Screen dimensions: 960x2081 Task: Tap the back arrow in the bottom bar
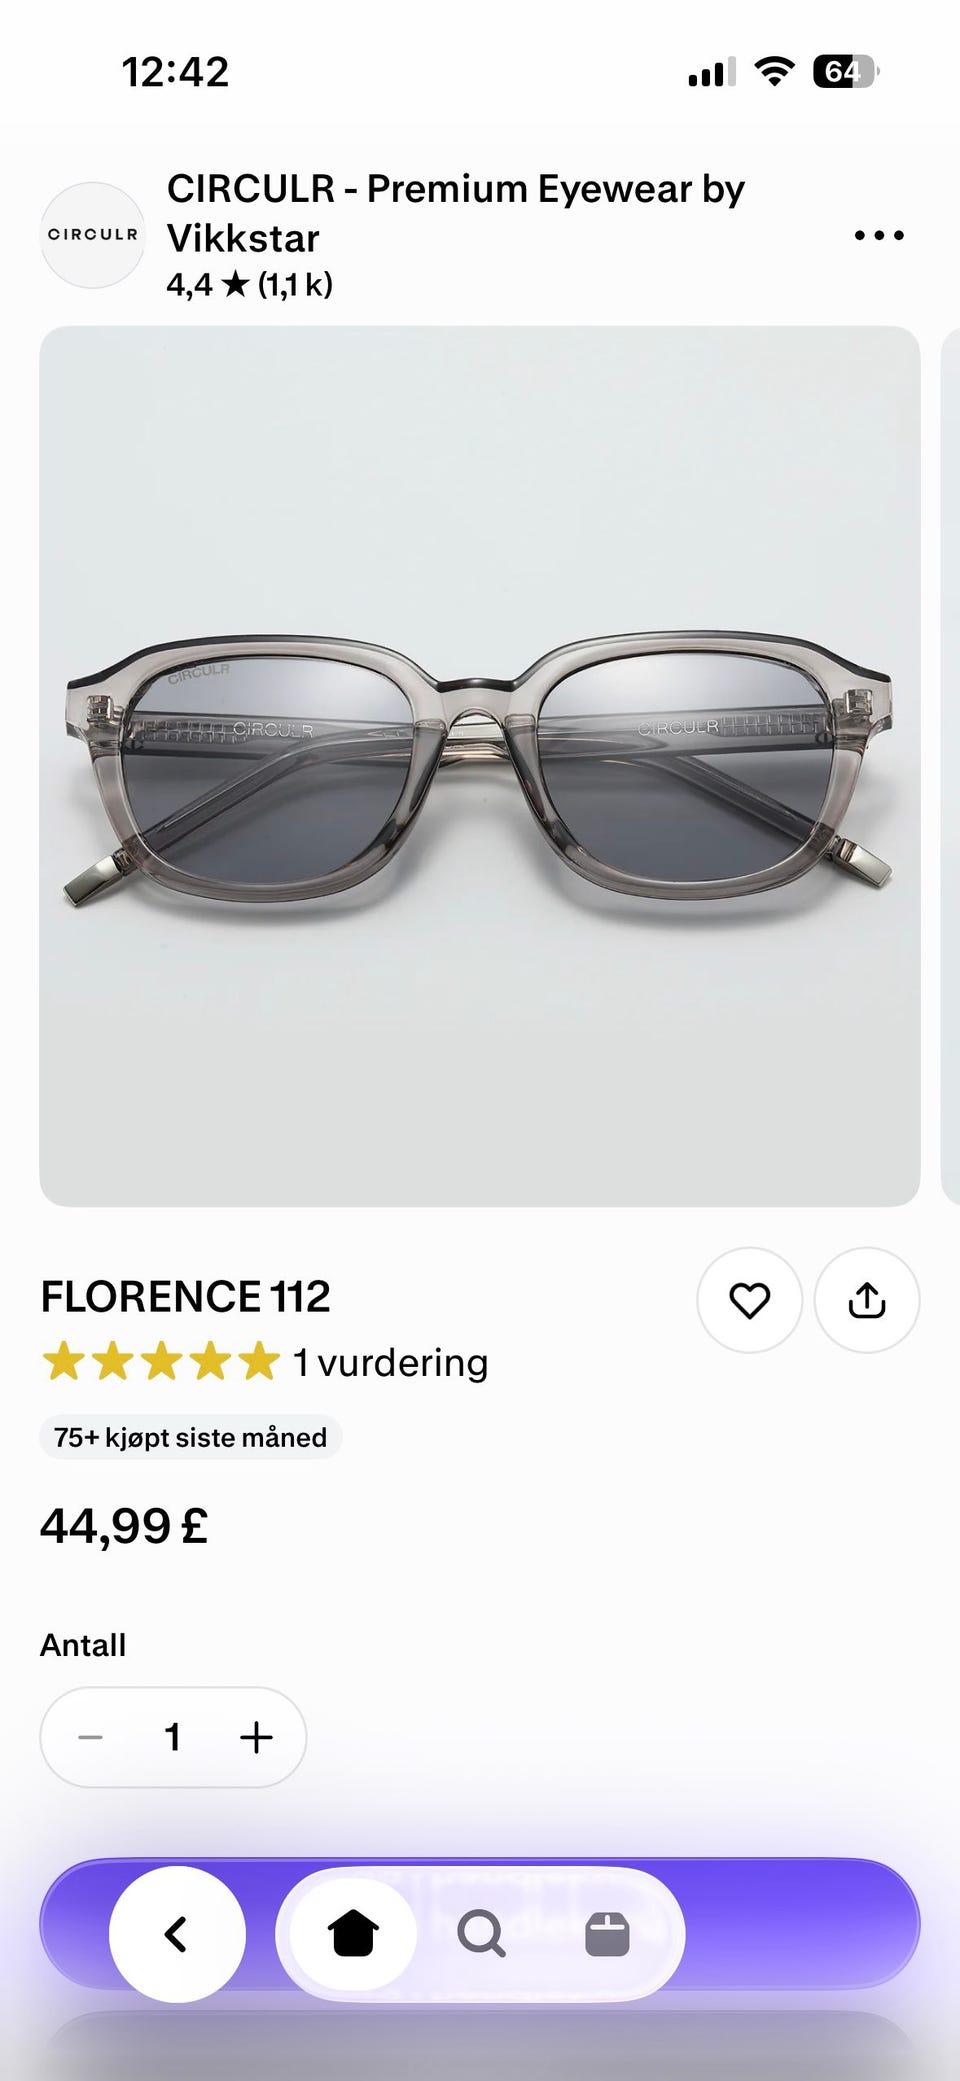[x=177, y=1934]
